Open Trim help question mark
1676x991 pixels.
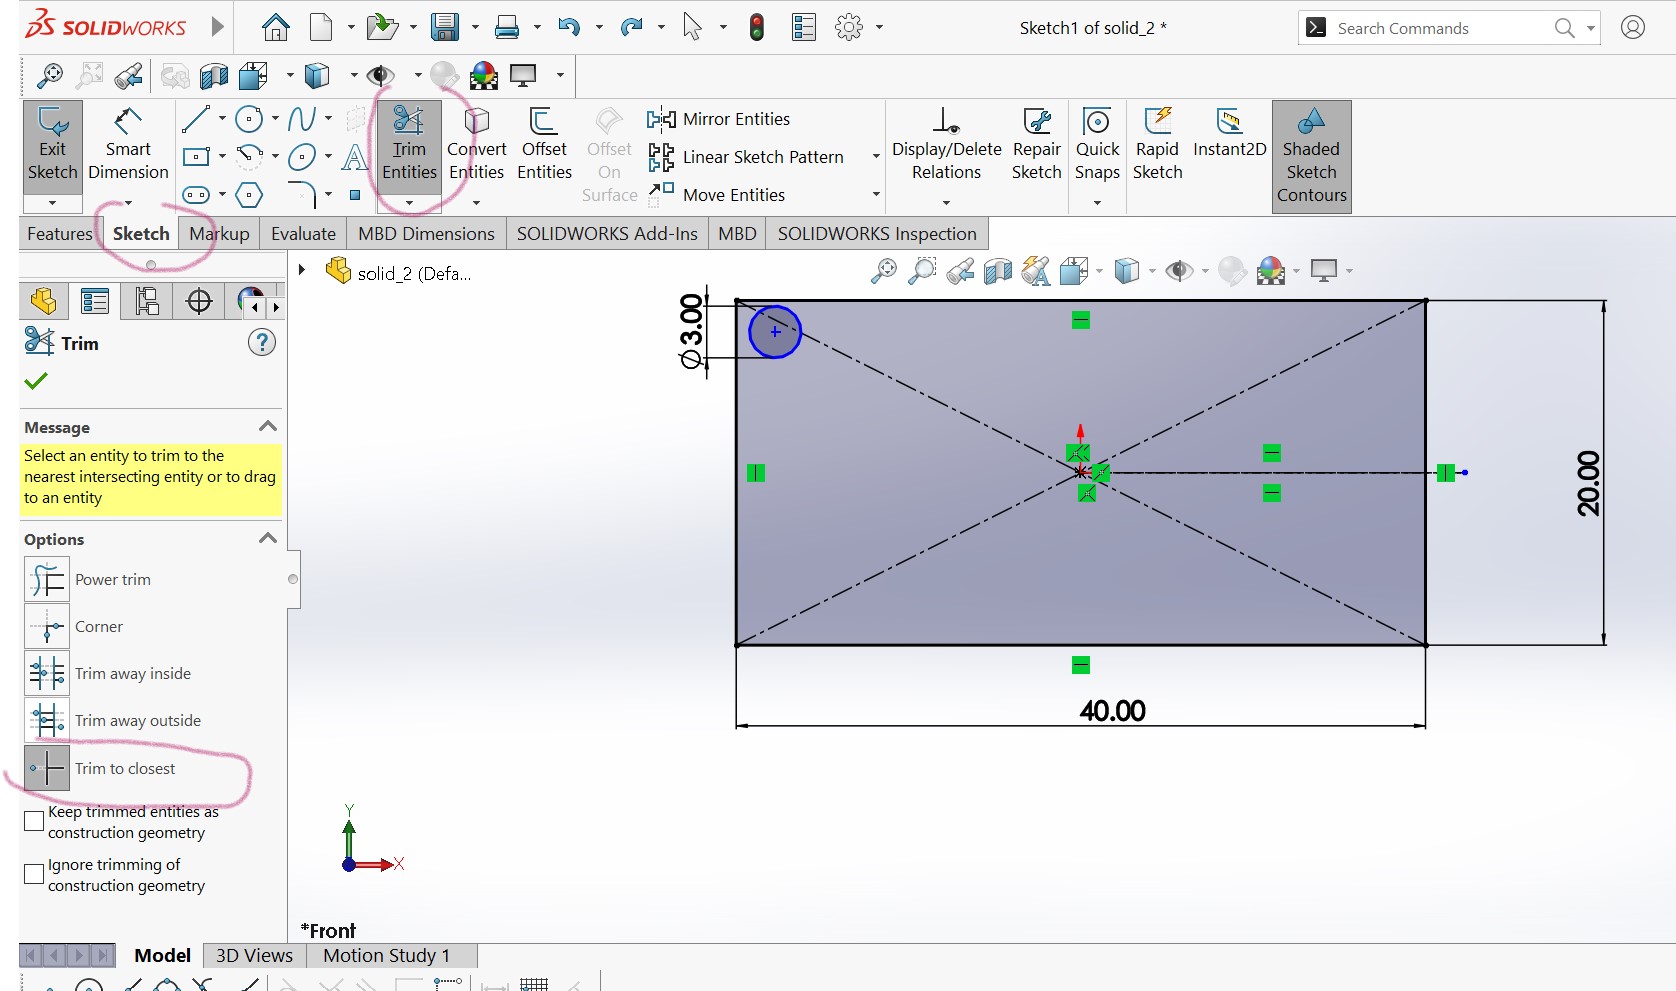[x=261, y=343]
